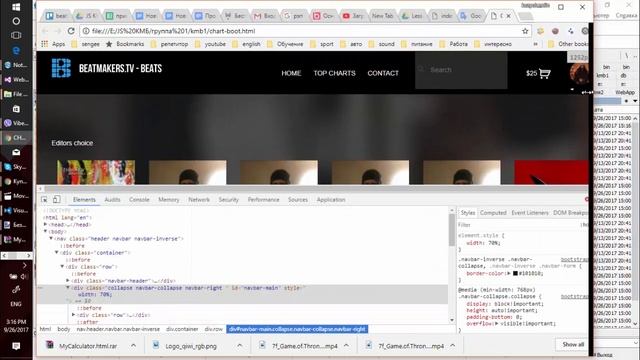
Task: Open options for MyCalculator.html.rar download
Action: click(133, 346)
